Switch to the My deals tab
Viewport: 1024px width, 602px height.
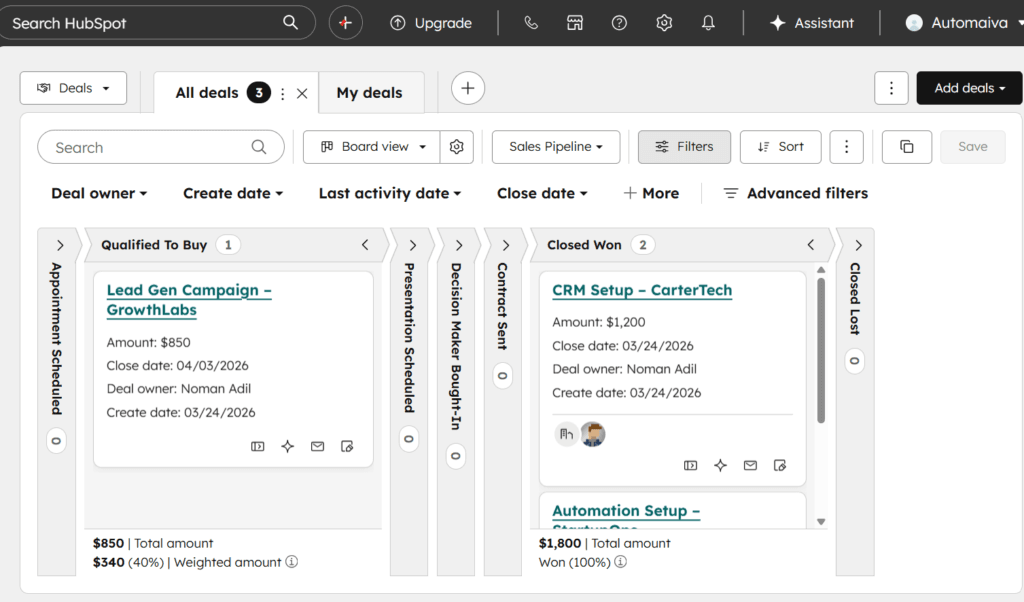pos(371,92)
